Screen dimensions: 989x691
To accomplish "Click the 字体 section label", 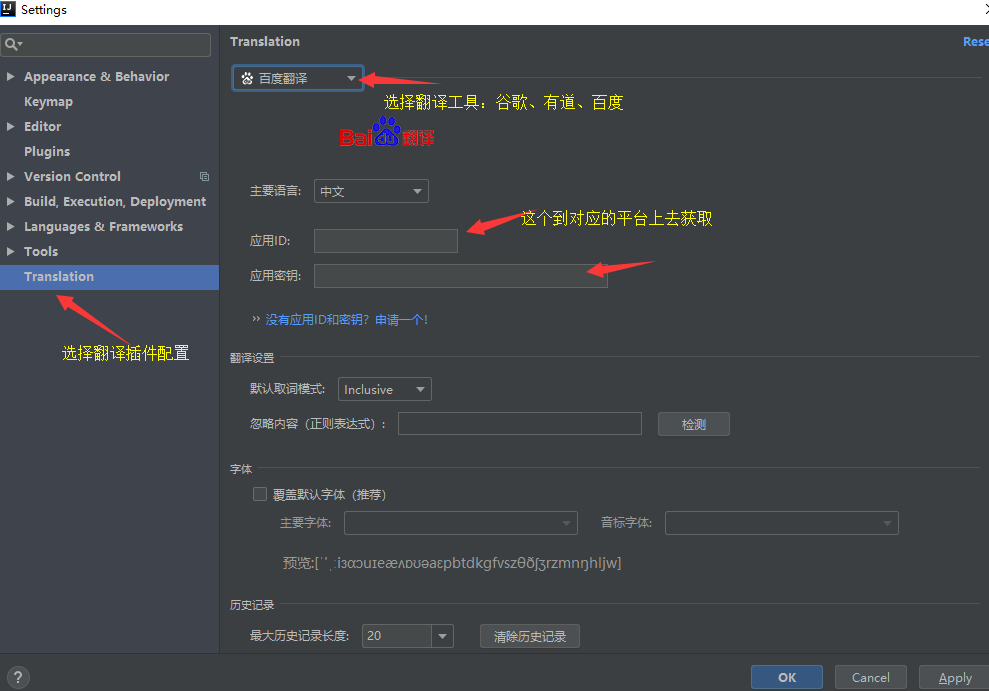I will click(x=241, y=469).
